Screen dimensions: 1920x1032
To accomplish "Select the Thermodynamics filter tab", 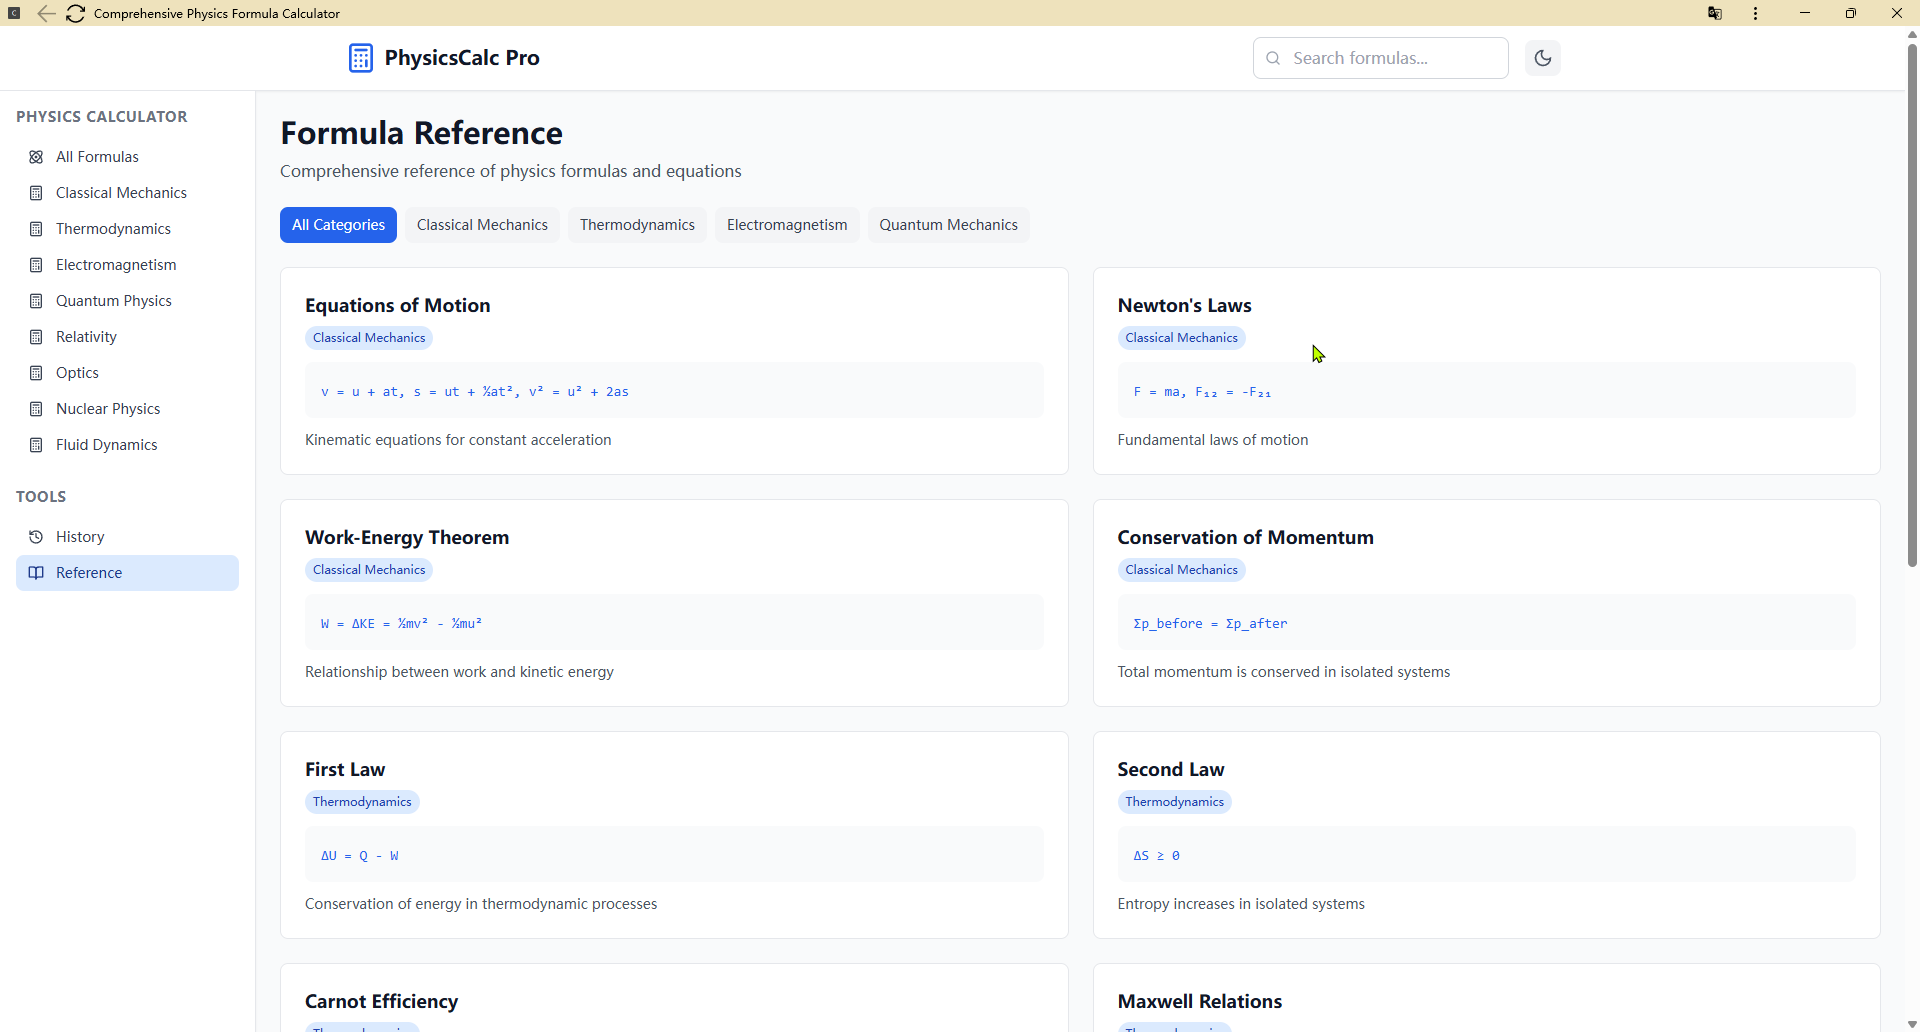I will point(637,225).
